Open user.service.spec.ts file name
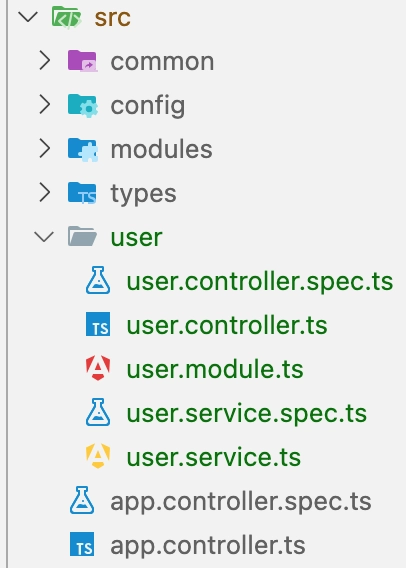406x568 pixels. [247, 414]
